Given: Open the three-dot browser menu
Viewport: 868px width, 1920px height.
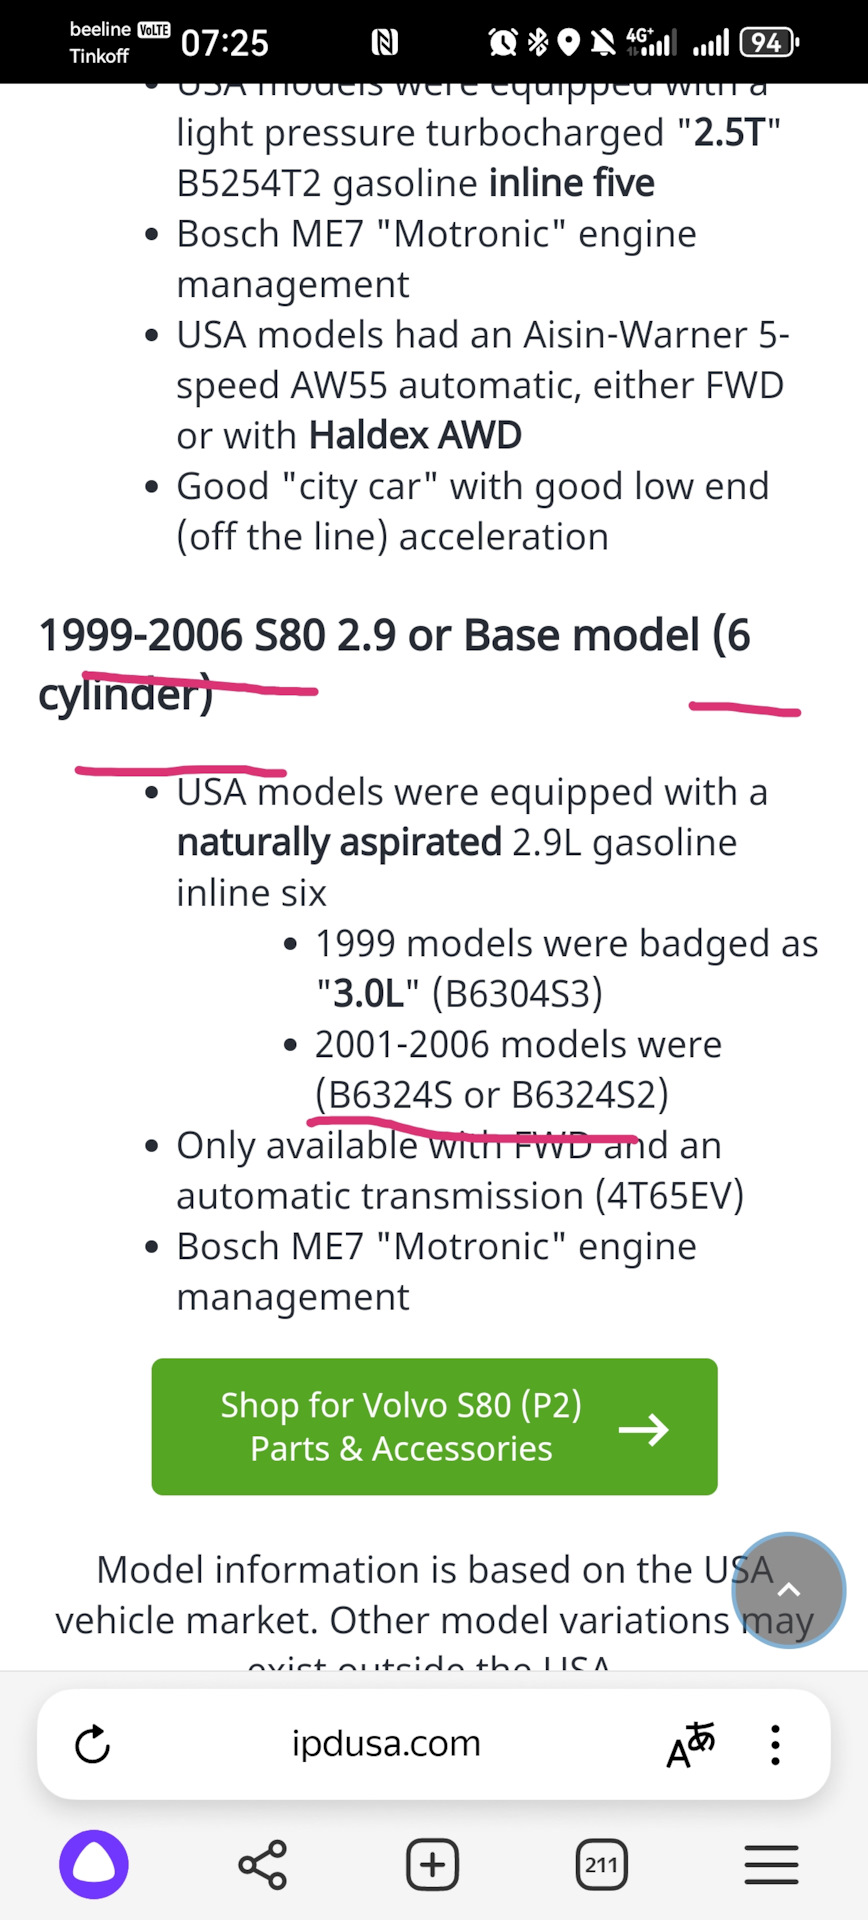Looking at the screenshot, I should tap(775, 1745).
